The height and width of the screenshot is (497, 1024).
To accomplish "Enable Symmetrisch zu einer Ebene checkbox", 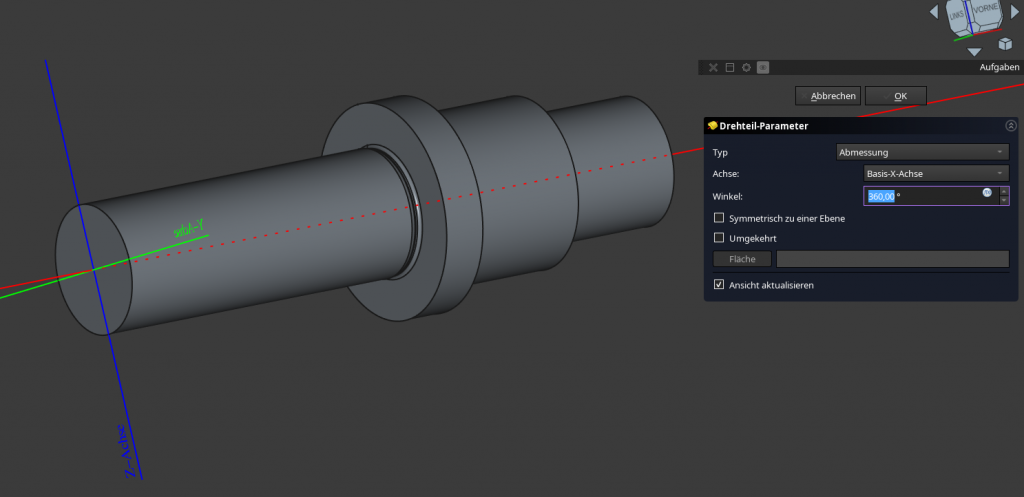I will pos(719,218).
